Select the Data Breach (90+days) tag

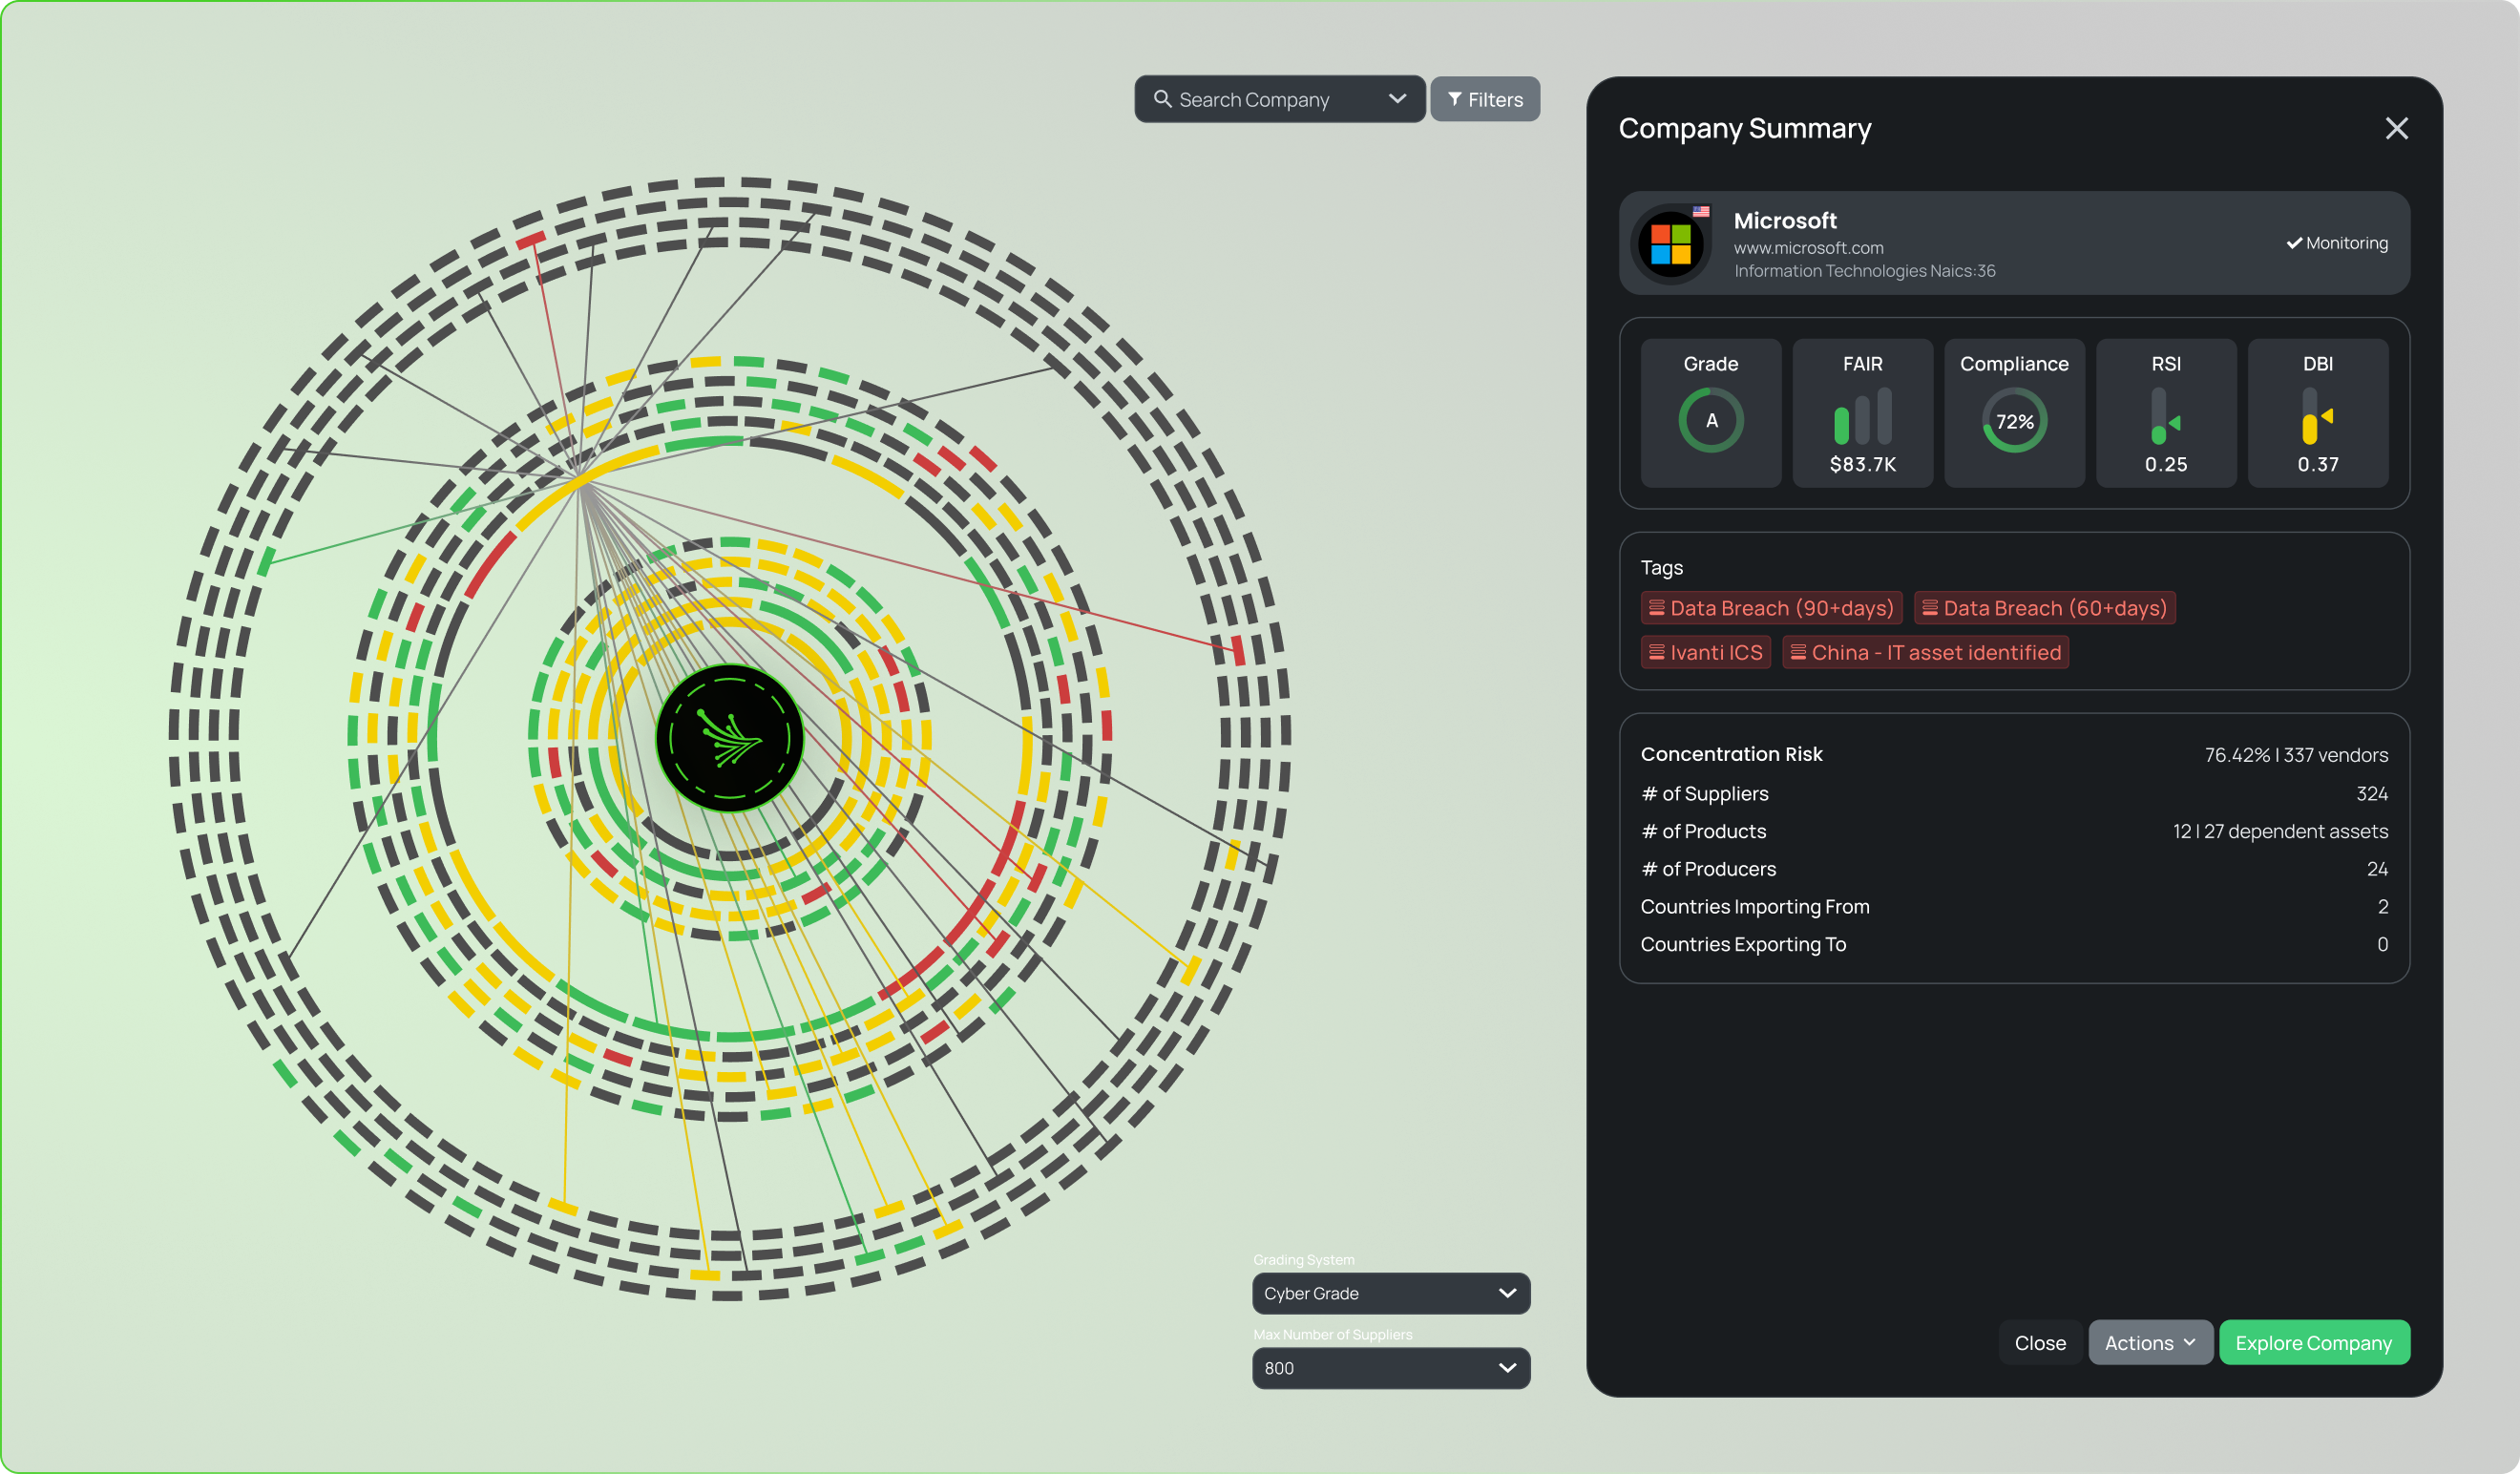(1771, 608)
